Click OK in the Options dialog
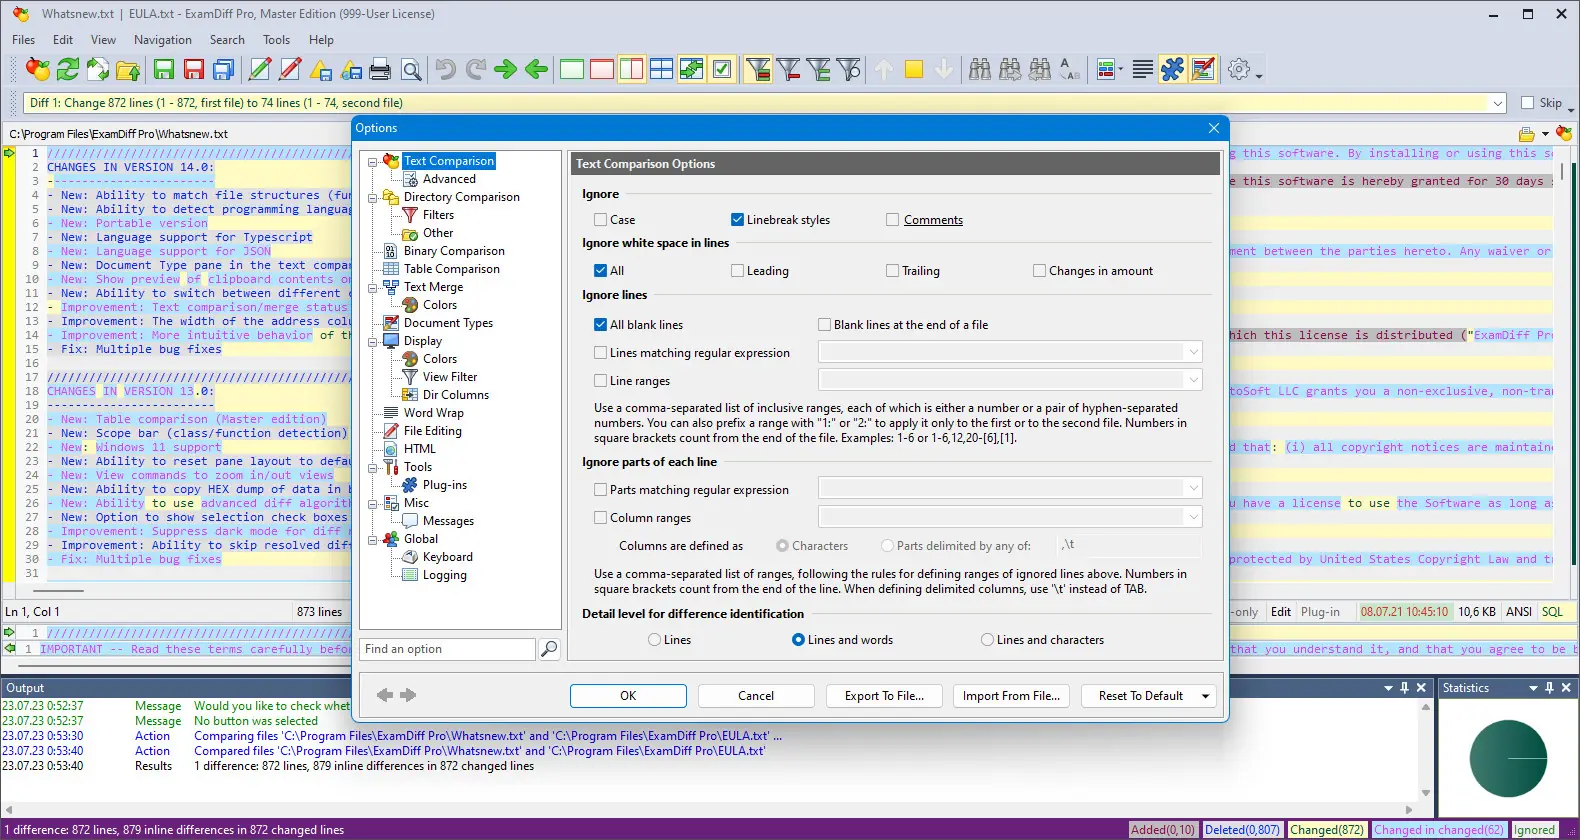This screenshot has width=1580, height=840. click(628, 696)
